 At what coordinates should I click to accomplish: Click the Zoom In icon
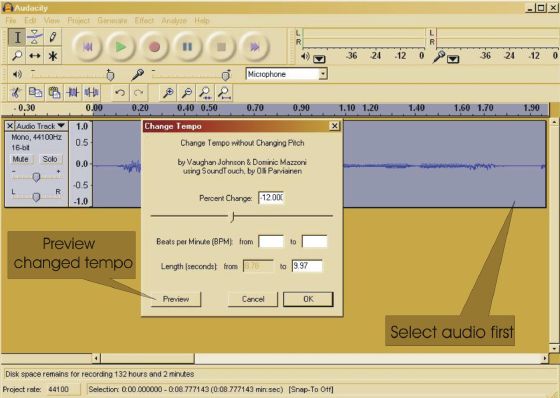coord(168,93)
